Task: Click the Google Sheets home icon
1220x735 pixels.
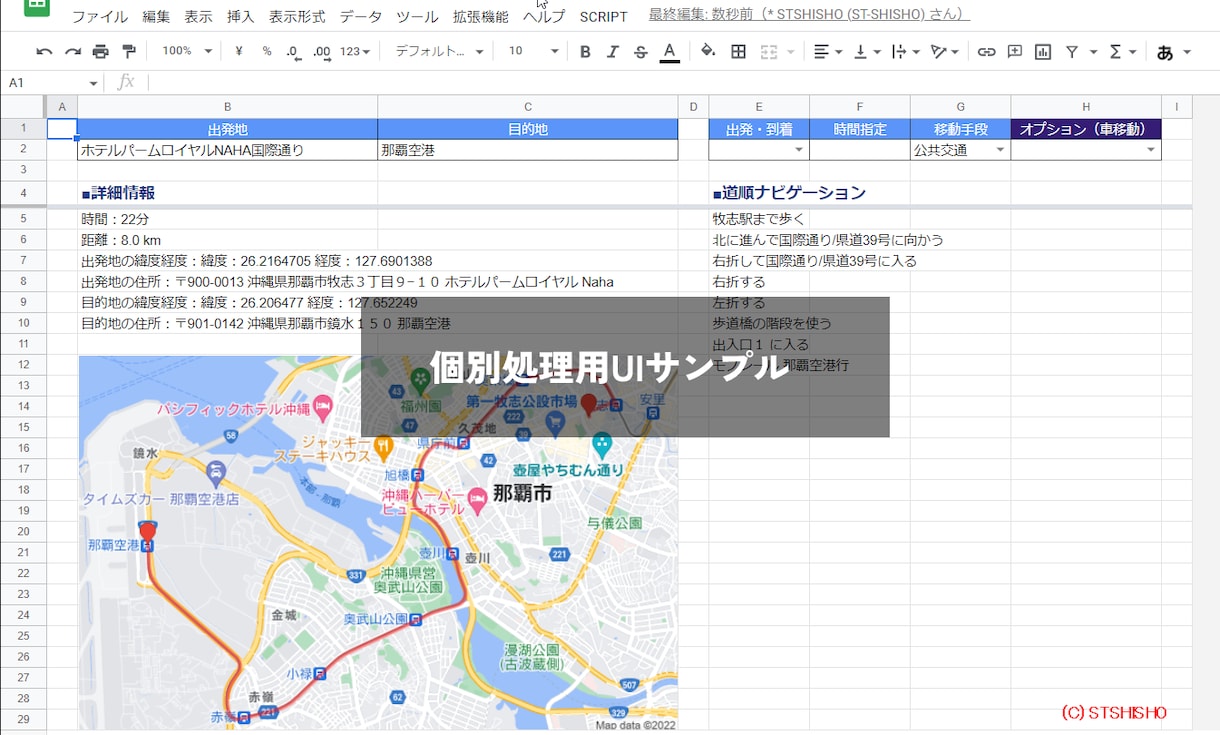Action: click(x=37, y=7)
